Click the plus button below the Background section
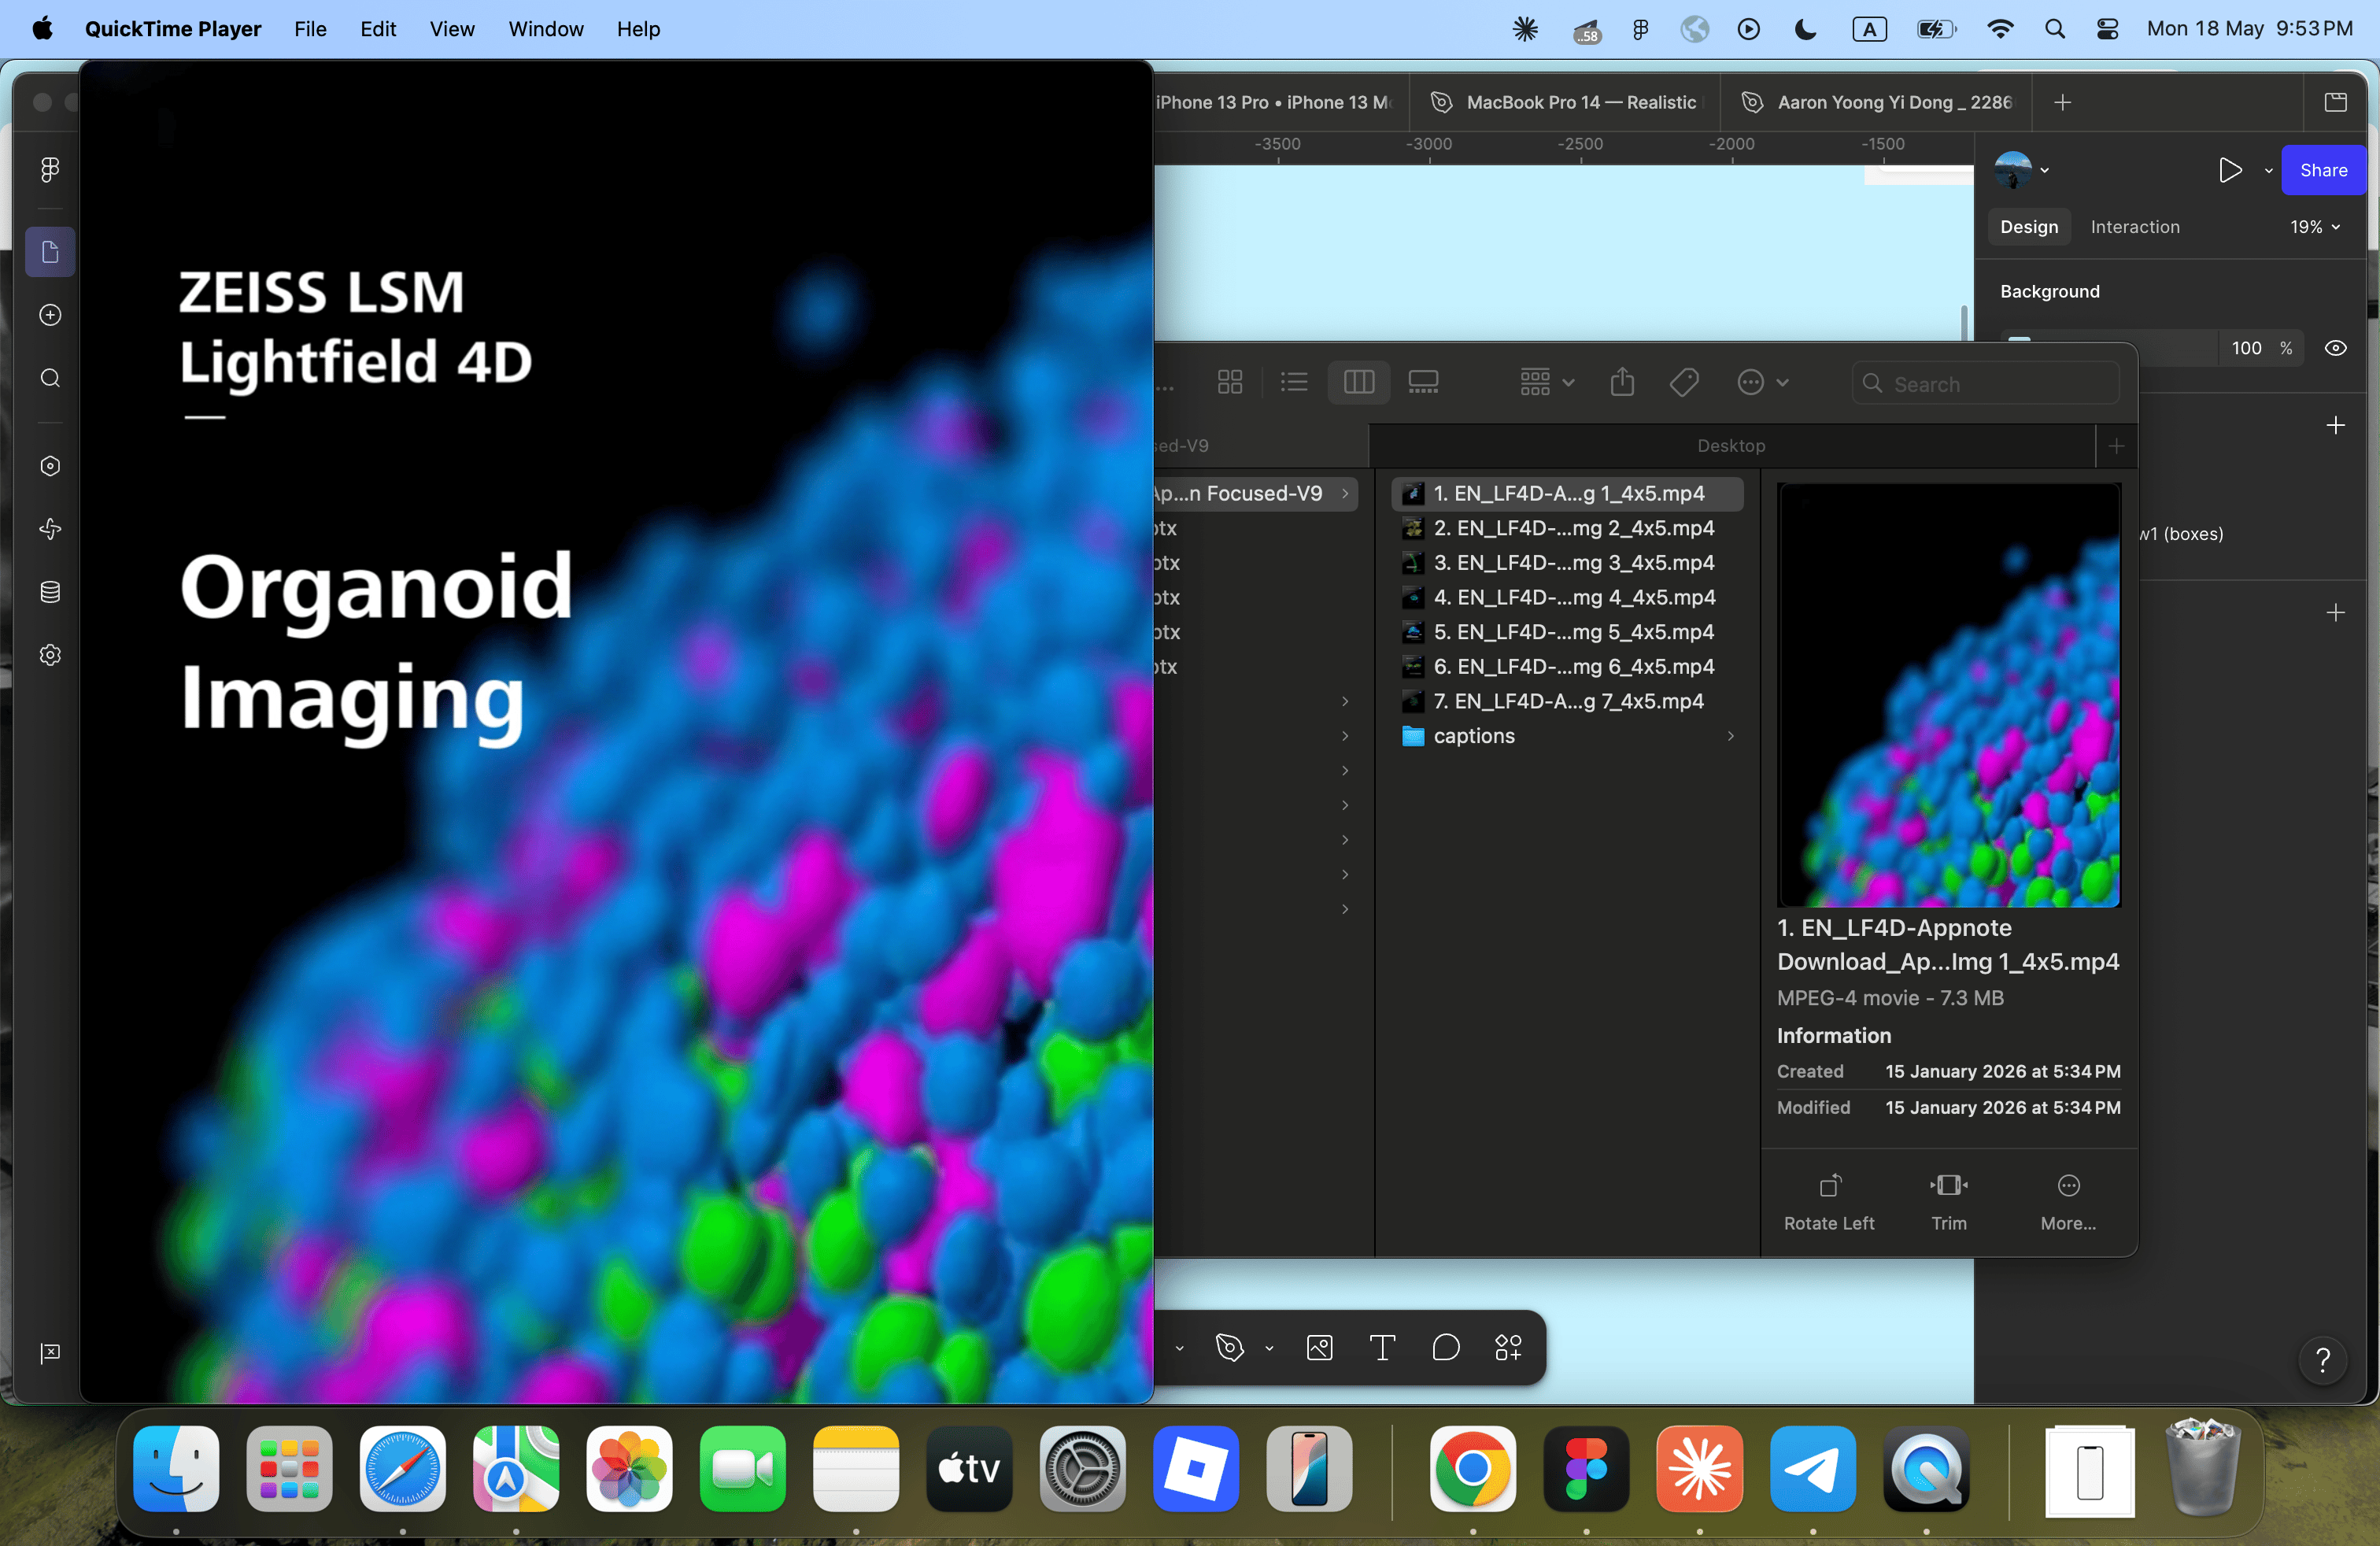Viewport: 2380px width, 1546px height. coord(2336,425)
